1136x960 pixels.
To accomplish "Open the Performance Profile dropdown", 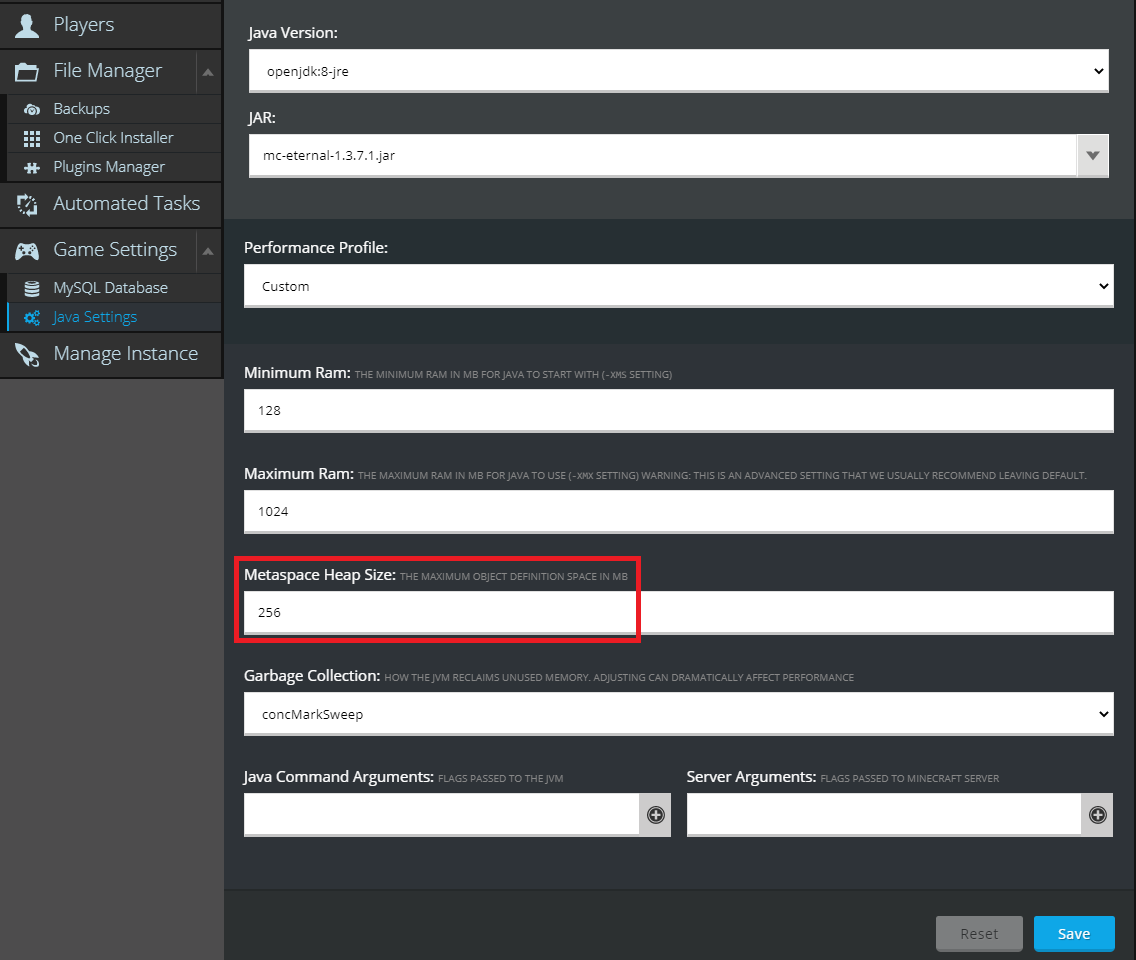I will (678, 286).
